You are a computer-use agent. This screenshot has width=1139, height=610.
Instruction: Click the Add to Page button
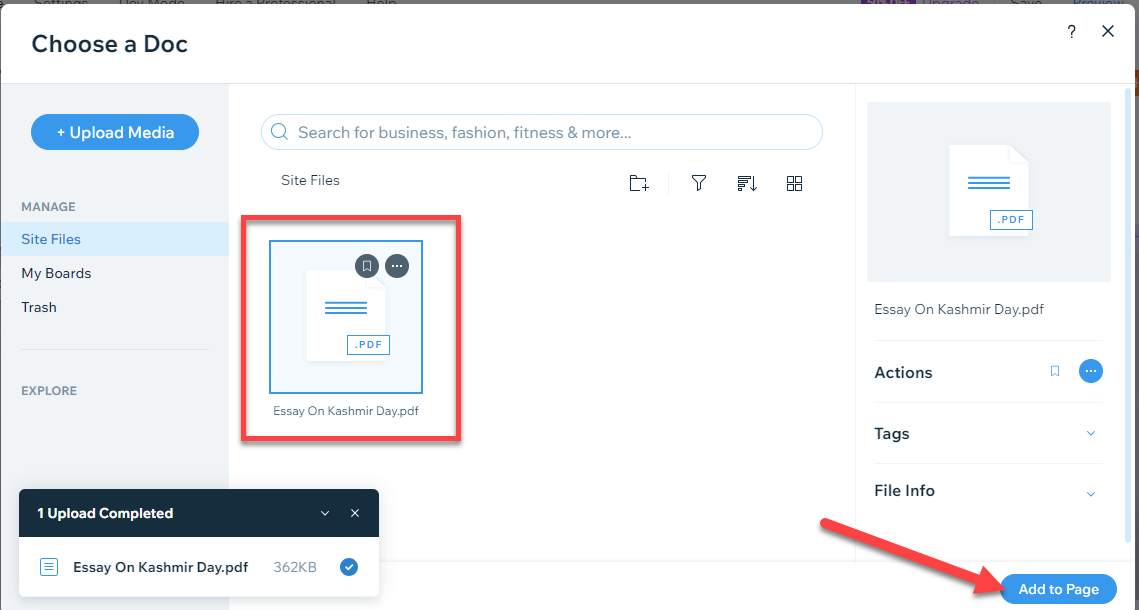1057,589
